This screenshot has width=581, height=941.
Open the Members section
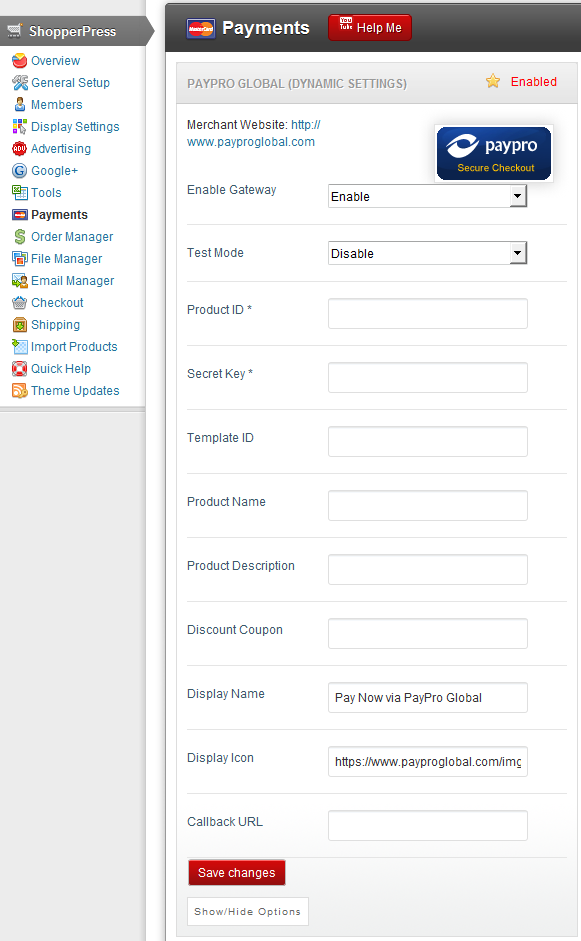56,104
